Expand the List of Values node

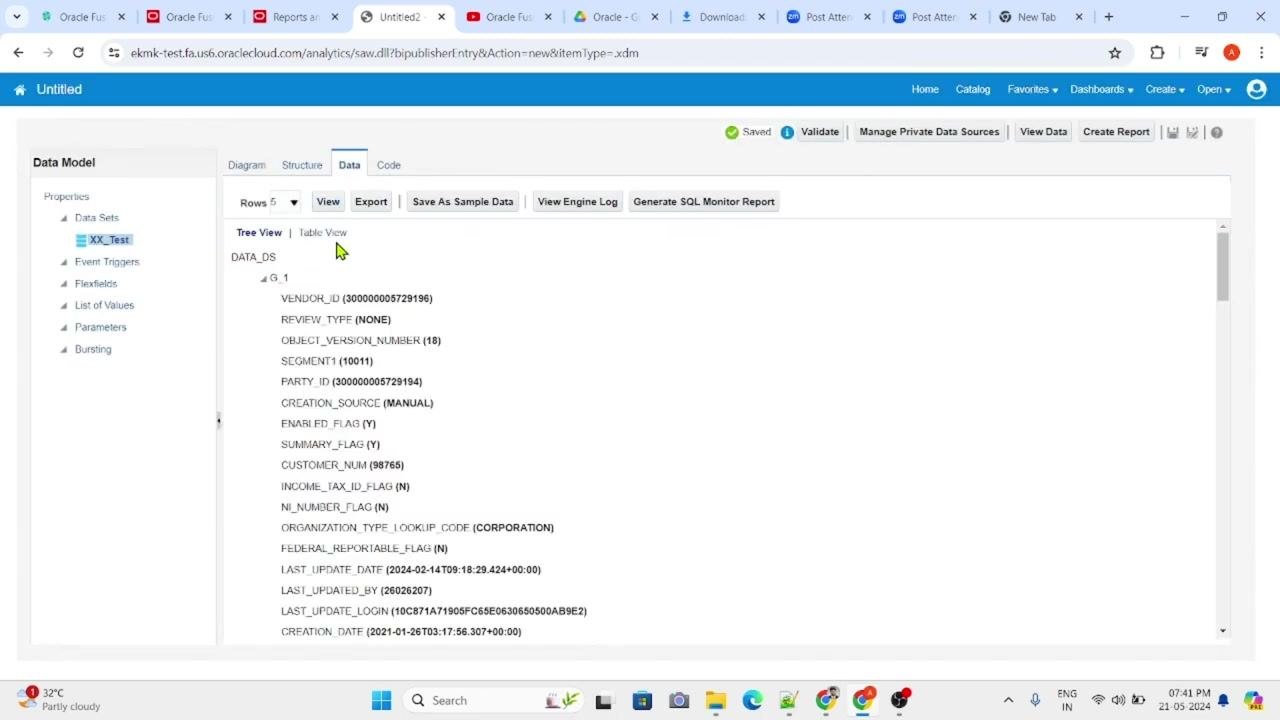tap(64, 306)
